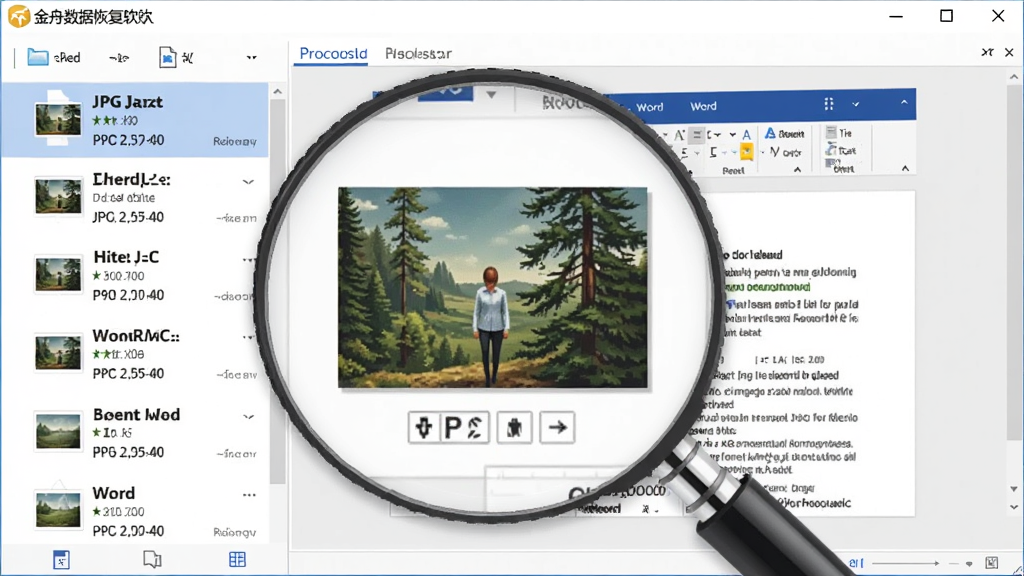Click the app logo in the title bar
Image resolution: width=1024 pixels, height=576 pixels.
tap(18, 16)
